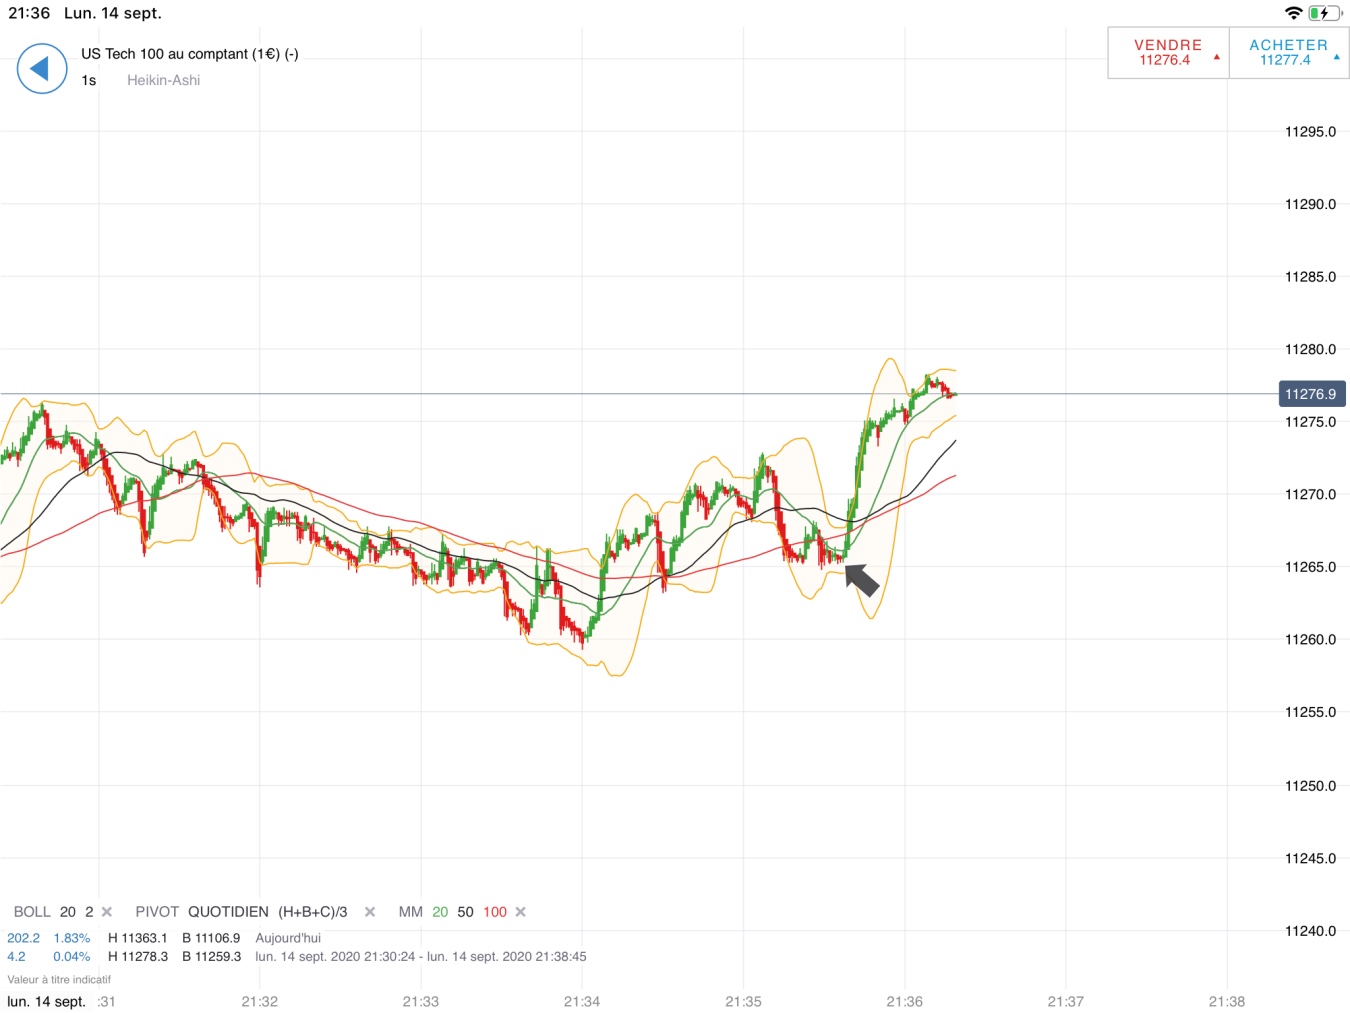
Task: Open the US Tech 100 instrument title
Action: pos(189,54)
